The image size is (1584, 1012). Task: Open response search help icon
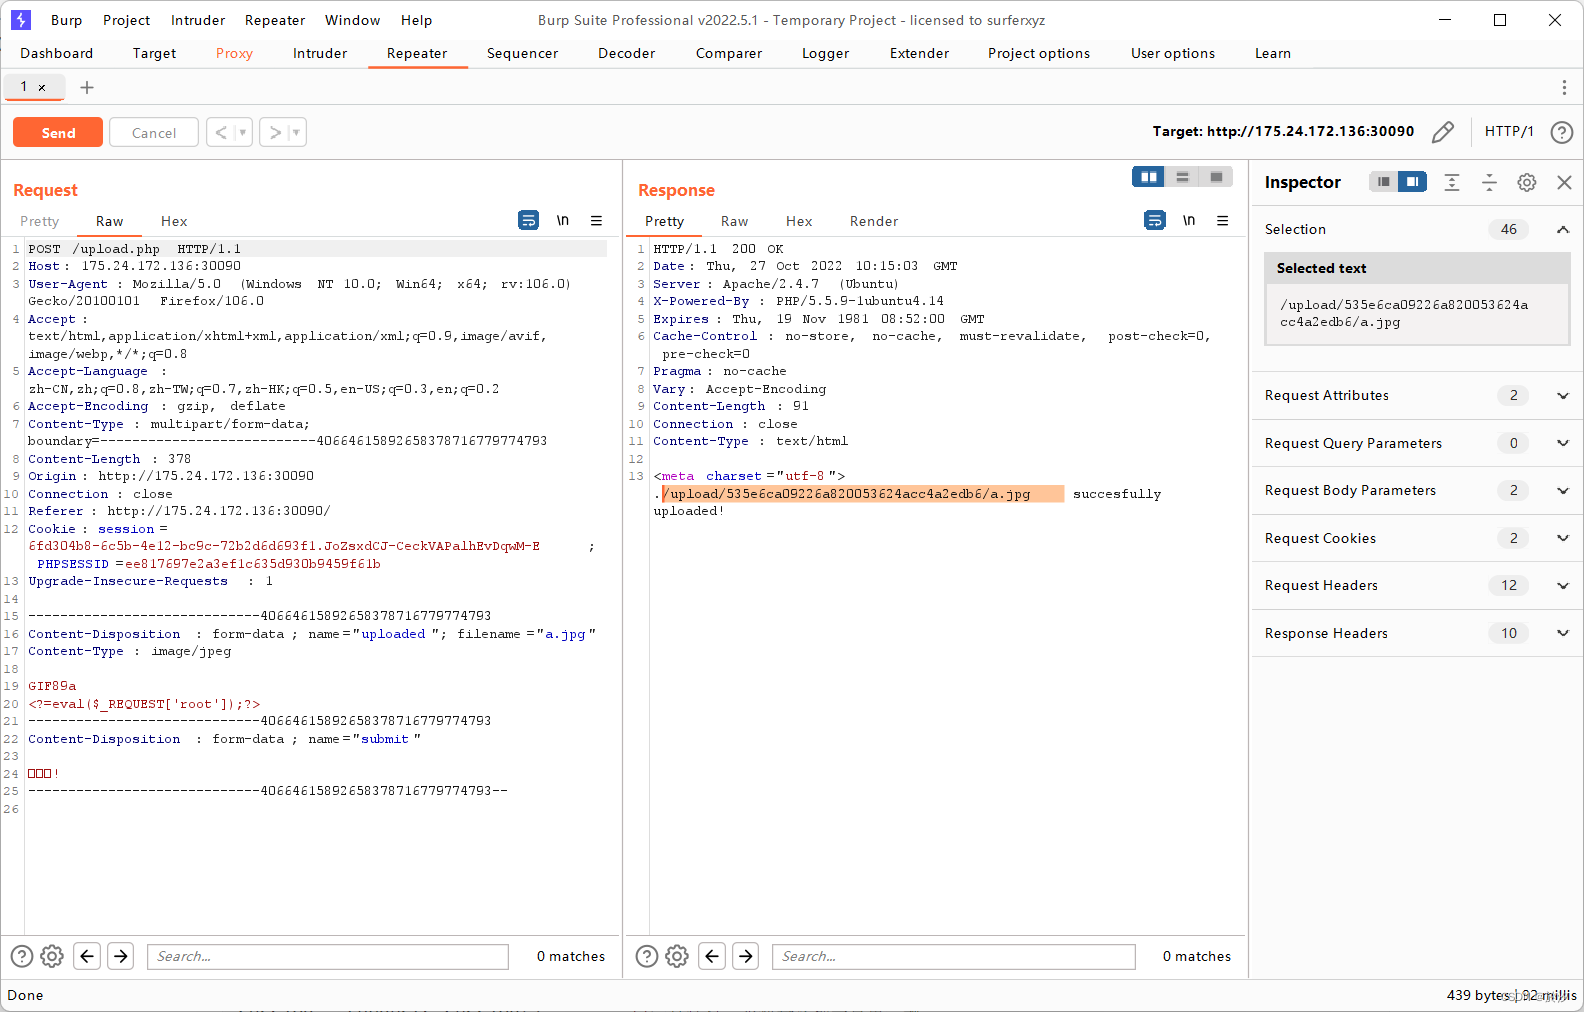pyautogui.click(x=647, y=956)
